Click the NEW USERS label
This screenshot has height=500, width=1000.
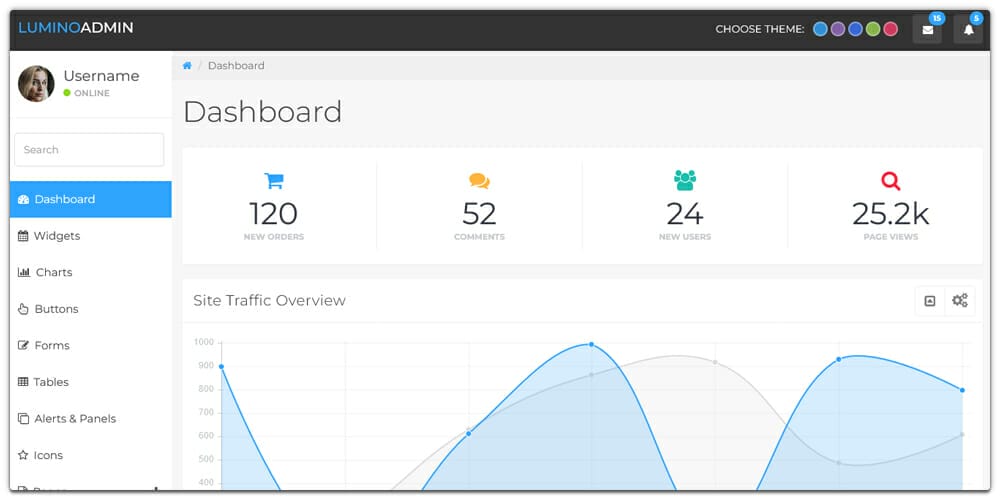(685, 237)
